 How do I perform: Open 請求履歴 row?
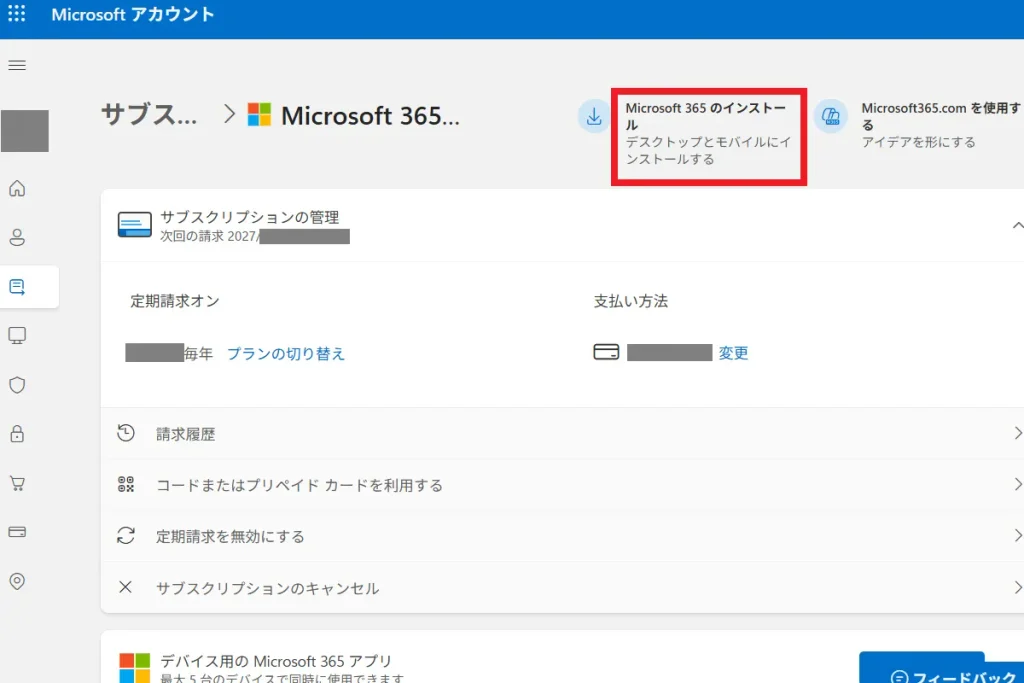pyautogui.click(x=562, y=434)
